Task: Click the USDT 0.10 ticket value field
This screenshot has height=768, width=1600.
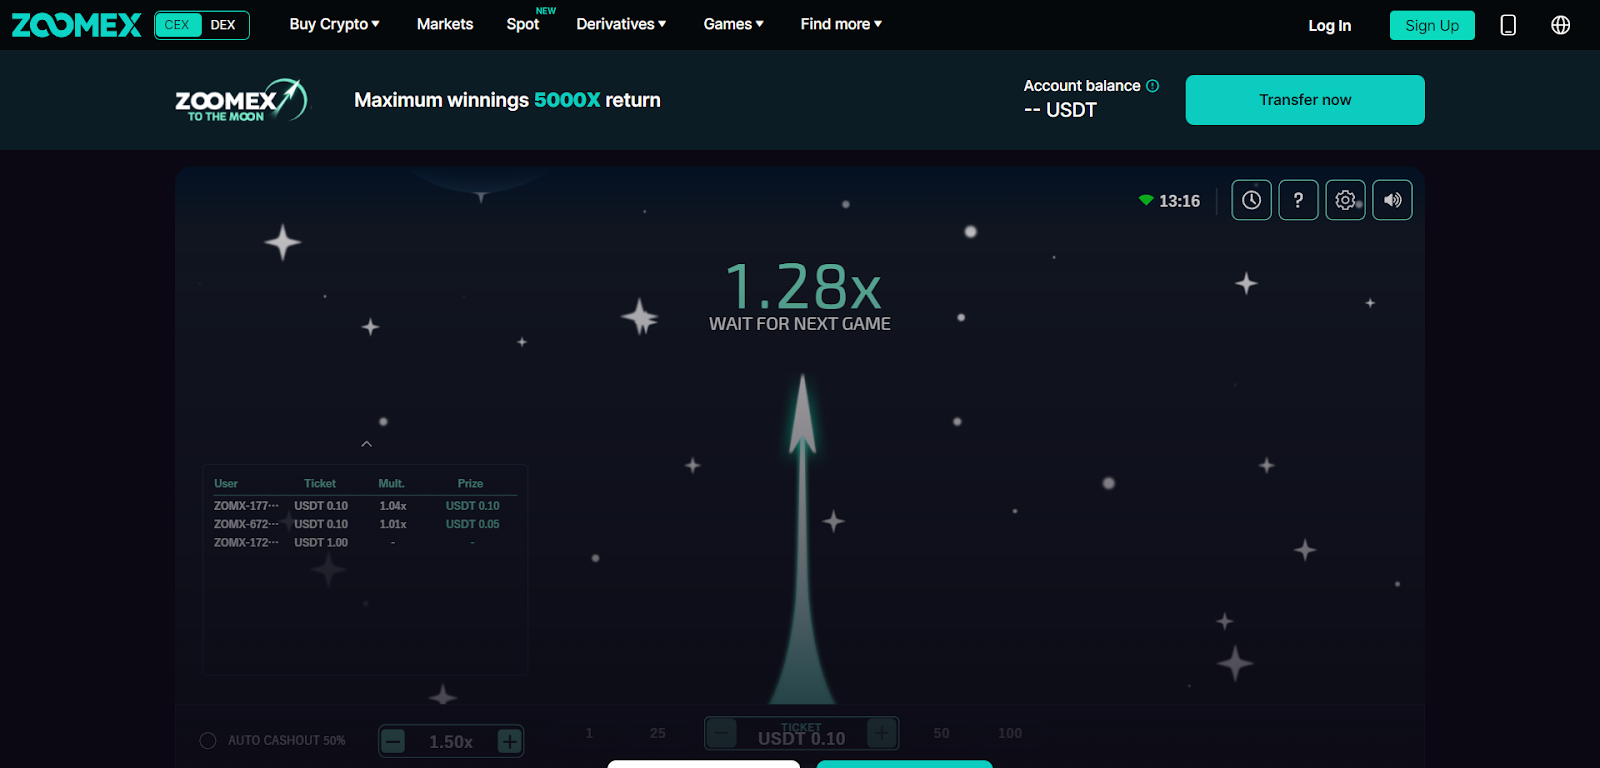Action: pos(801,738)
